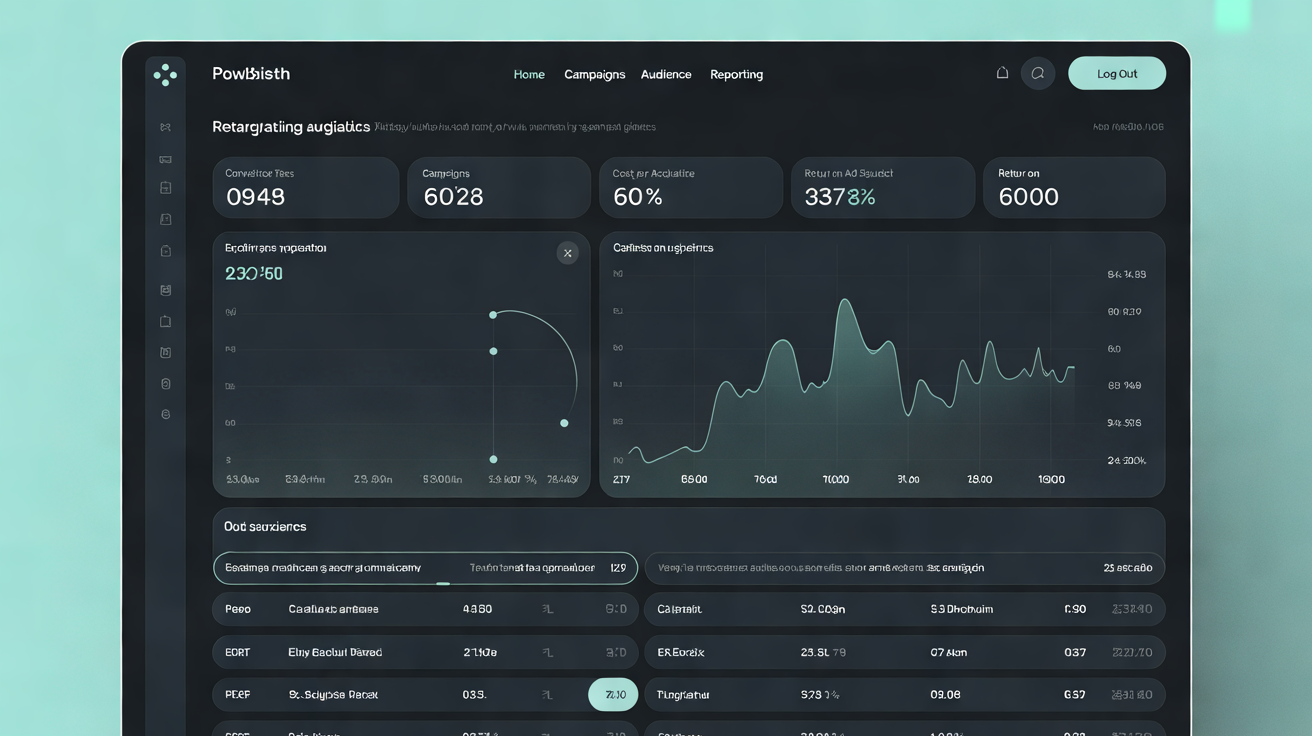Click the "Calatailt" row in the right table
The height and width of the screenshot is (736, 1312).
pos(905,609)
